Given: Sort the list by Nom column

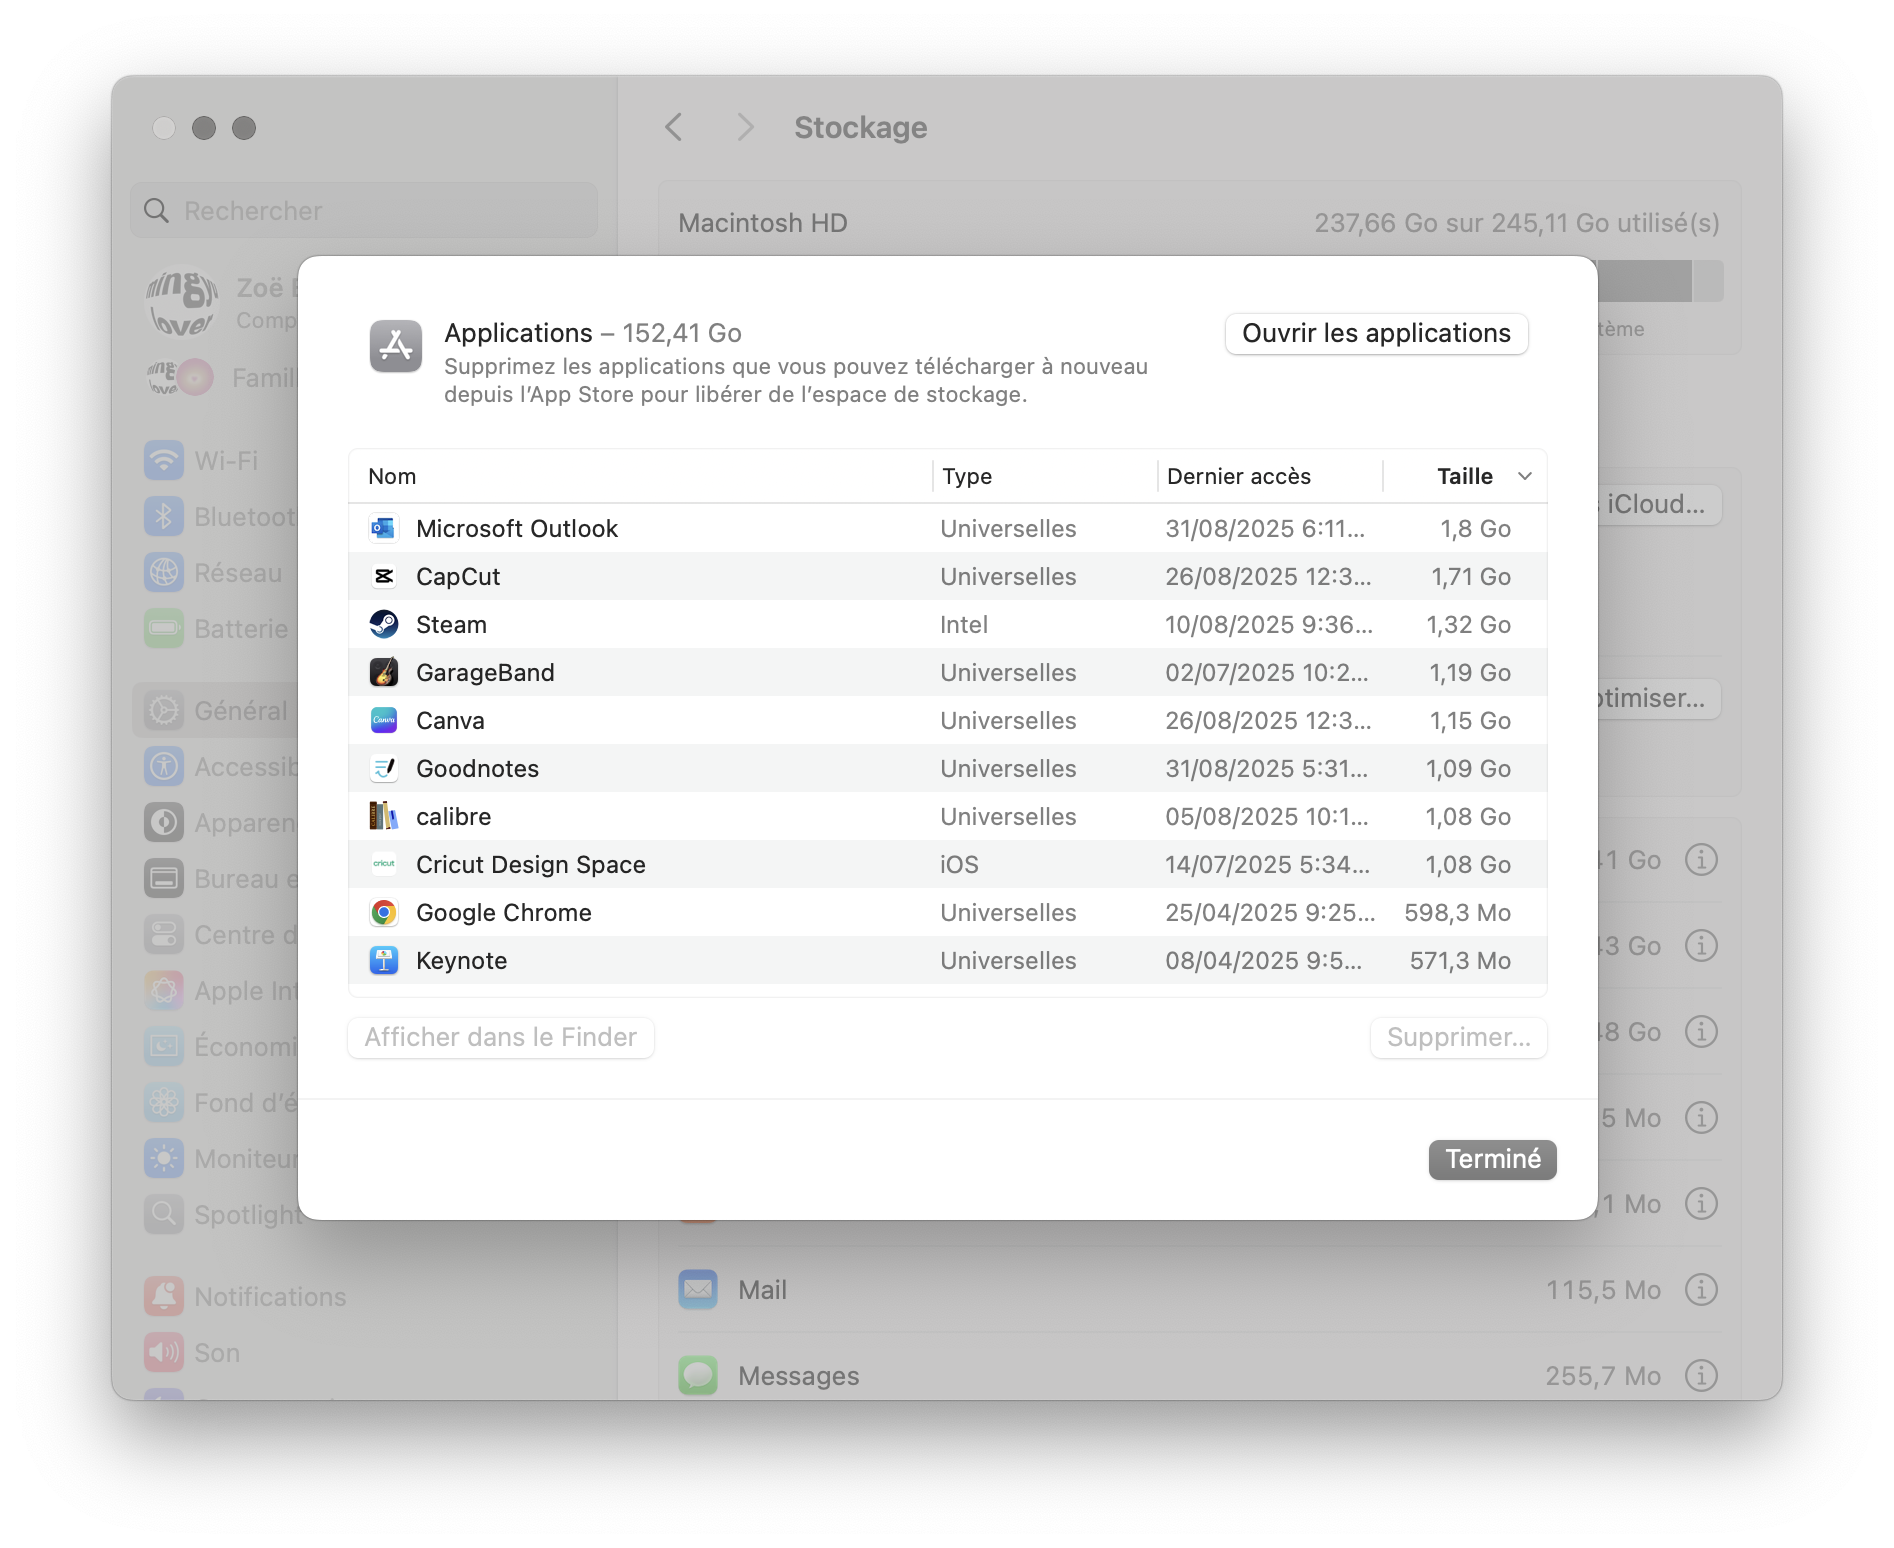Looking at the screenshot, I should click(x=392, y=476).
